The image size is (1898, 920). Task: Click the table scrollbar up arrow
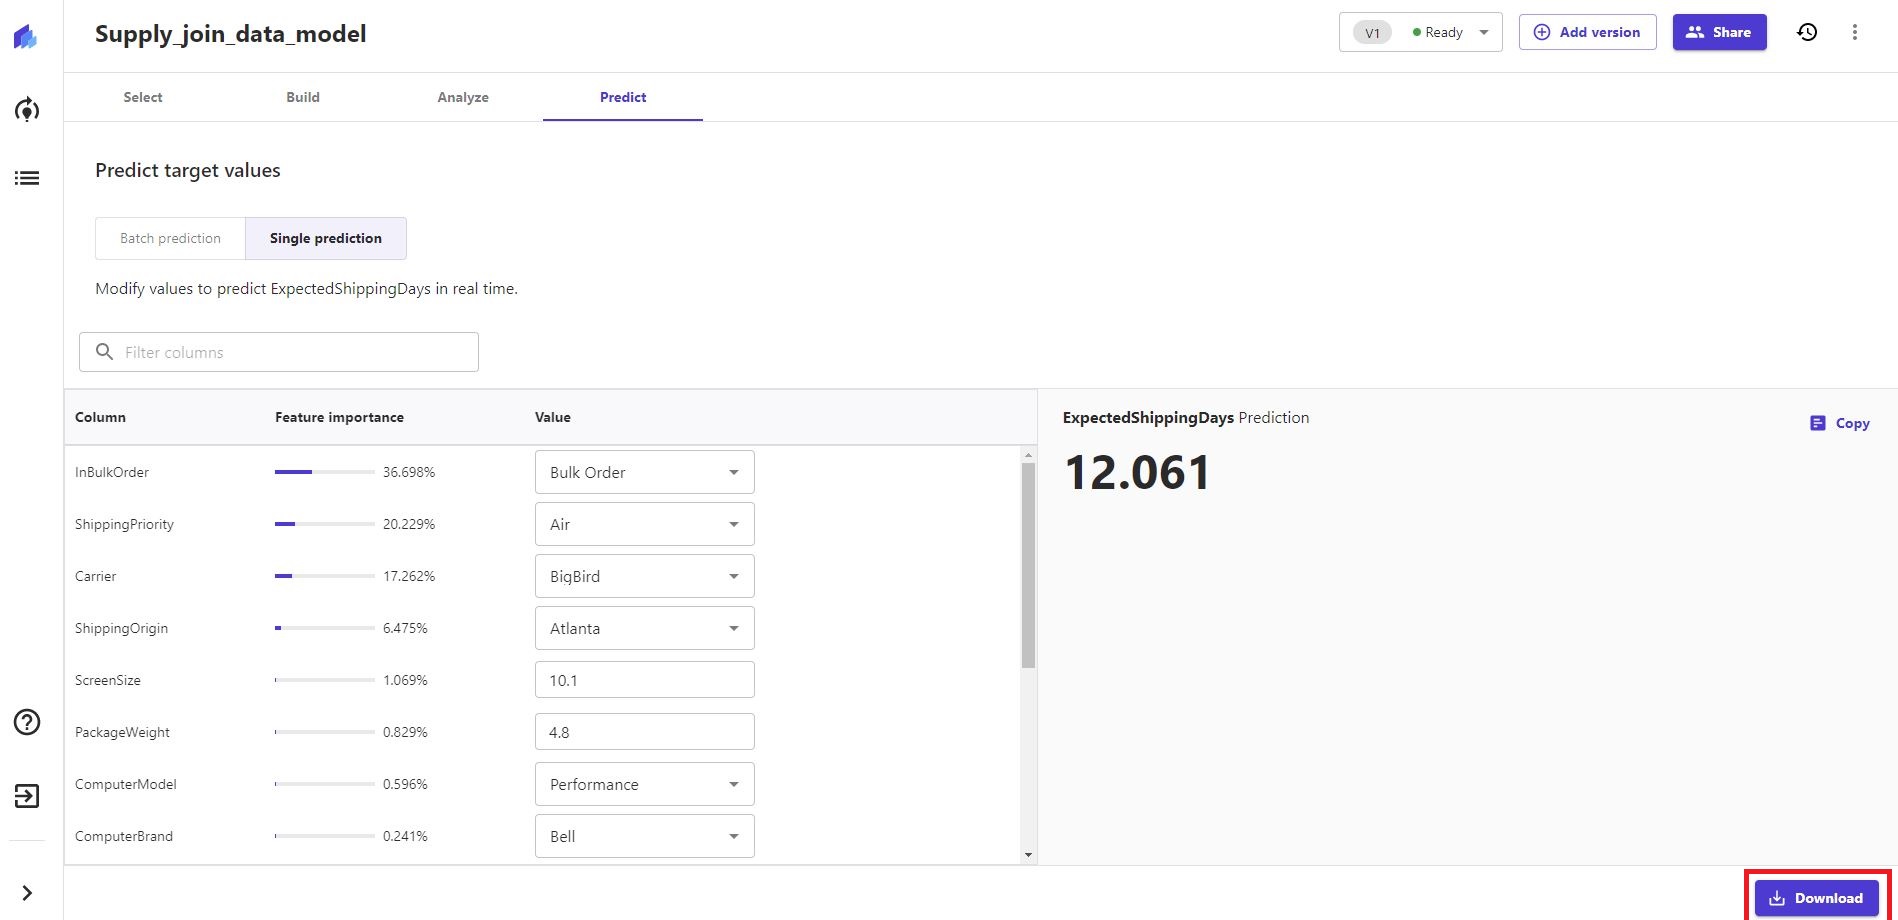[x=1028, y=455]
